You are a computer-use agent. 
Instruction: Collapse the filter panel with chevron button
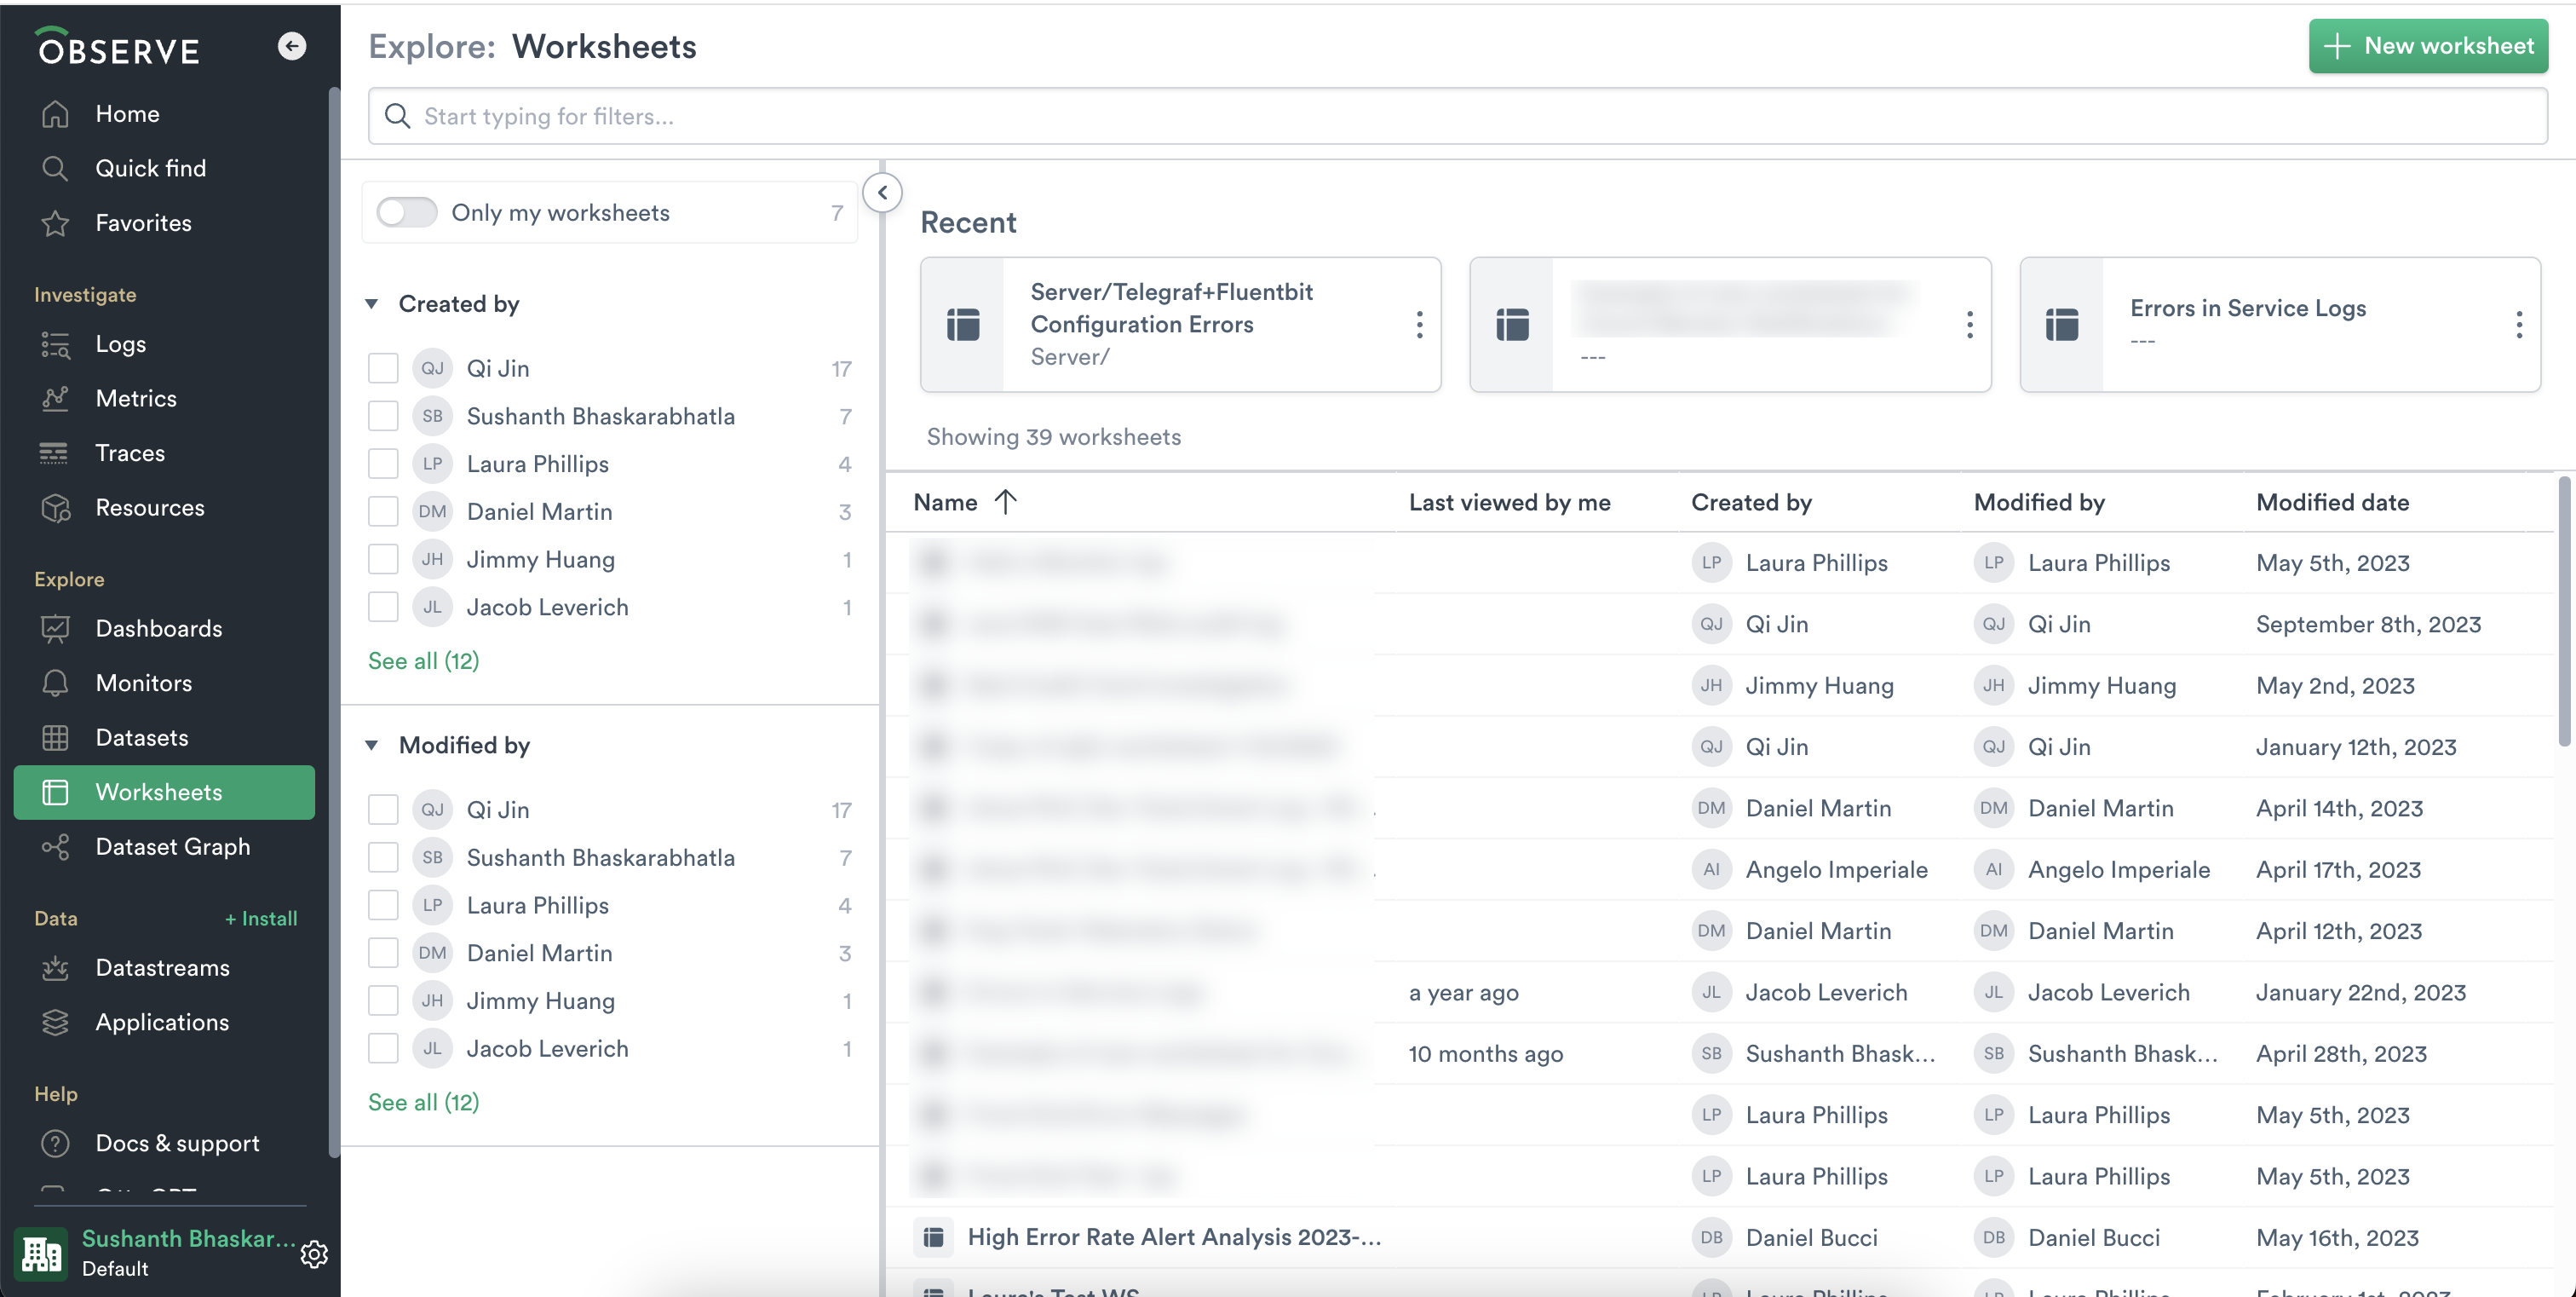(882, 193)
